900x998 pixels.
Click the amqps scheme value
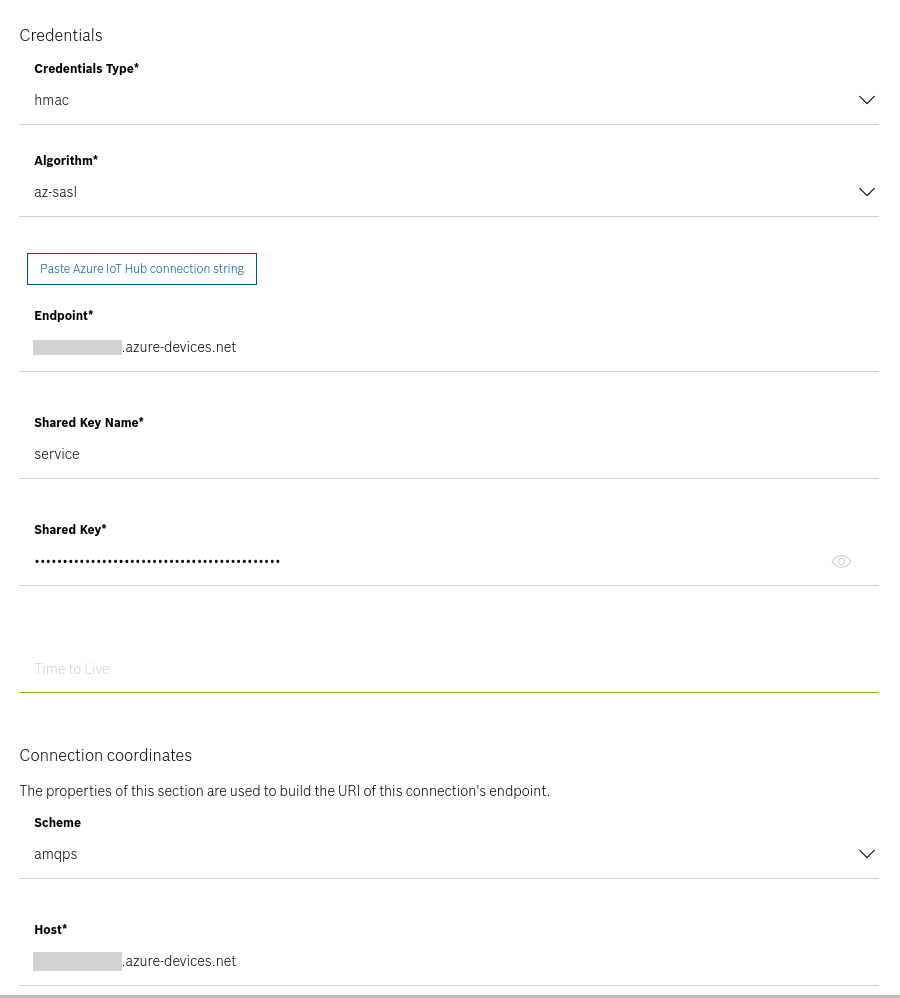[55, 854]
